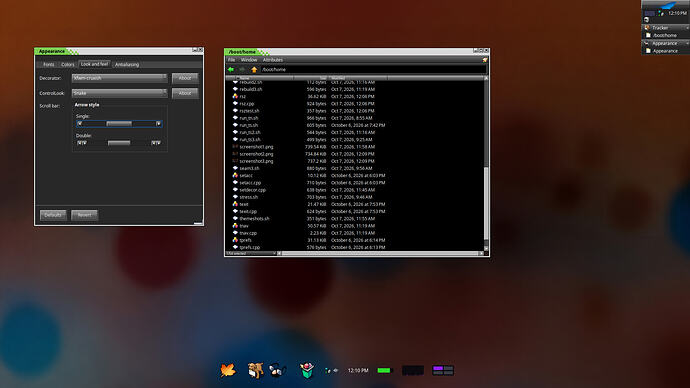Image resolution: width=690 pixels, height=388 pixels.
Task: Switch to the Colors tab
Action: coord(68,65)
